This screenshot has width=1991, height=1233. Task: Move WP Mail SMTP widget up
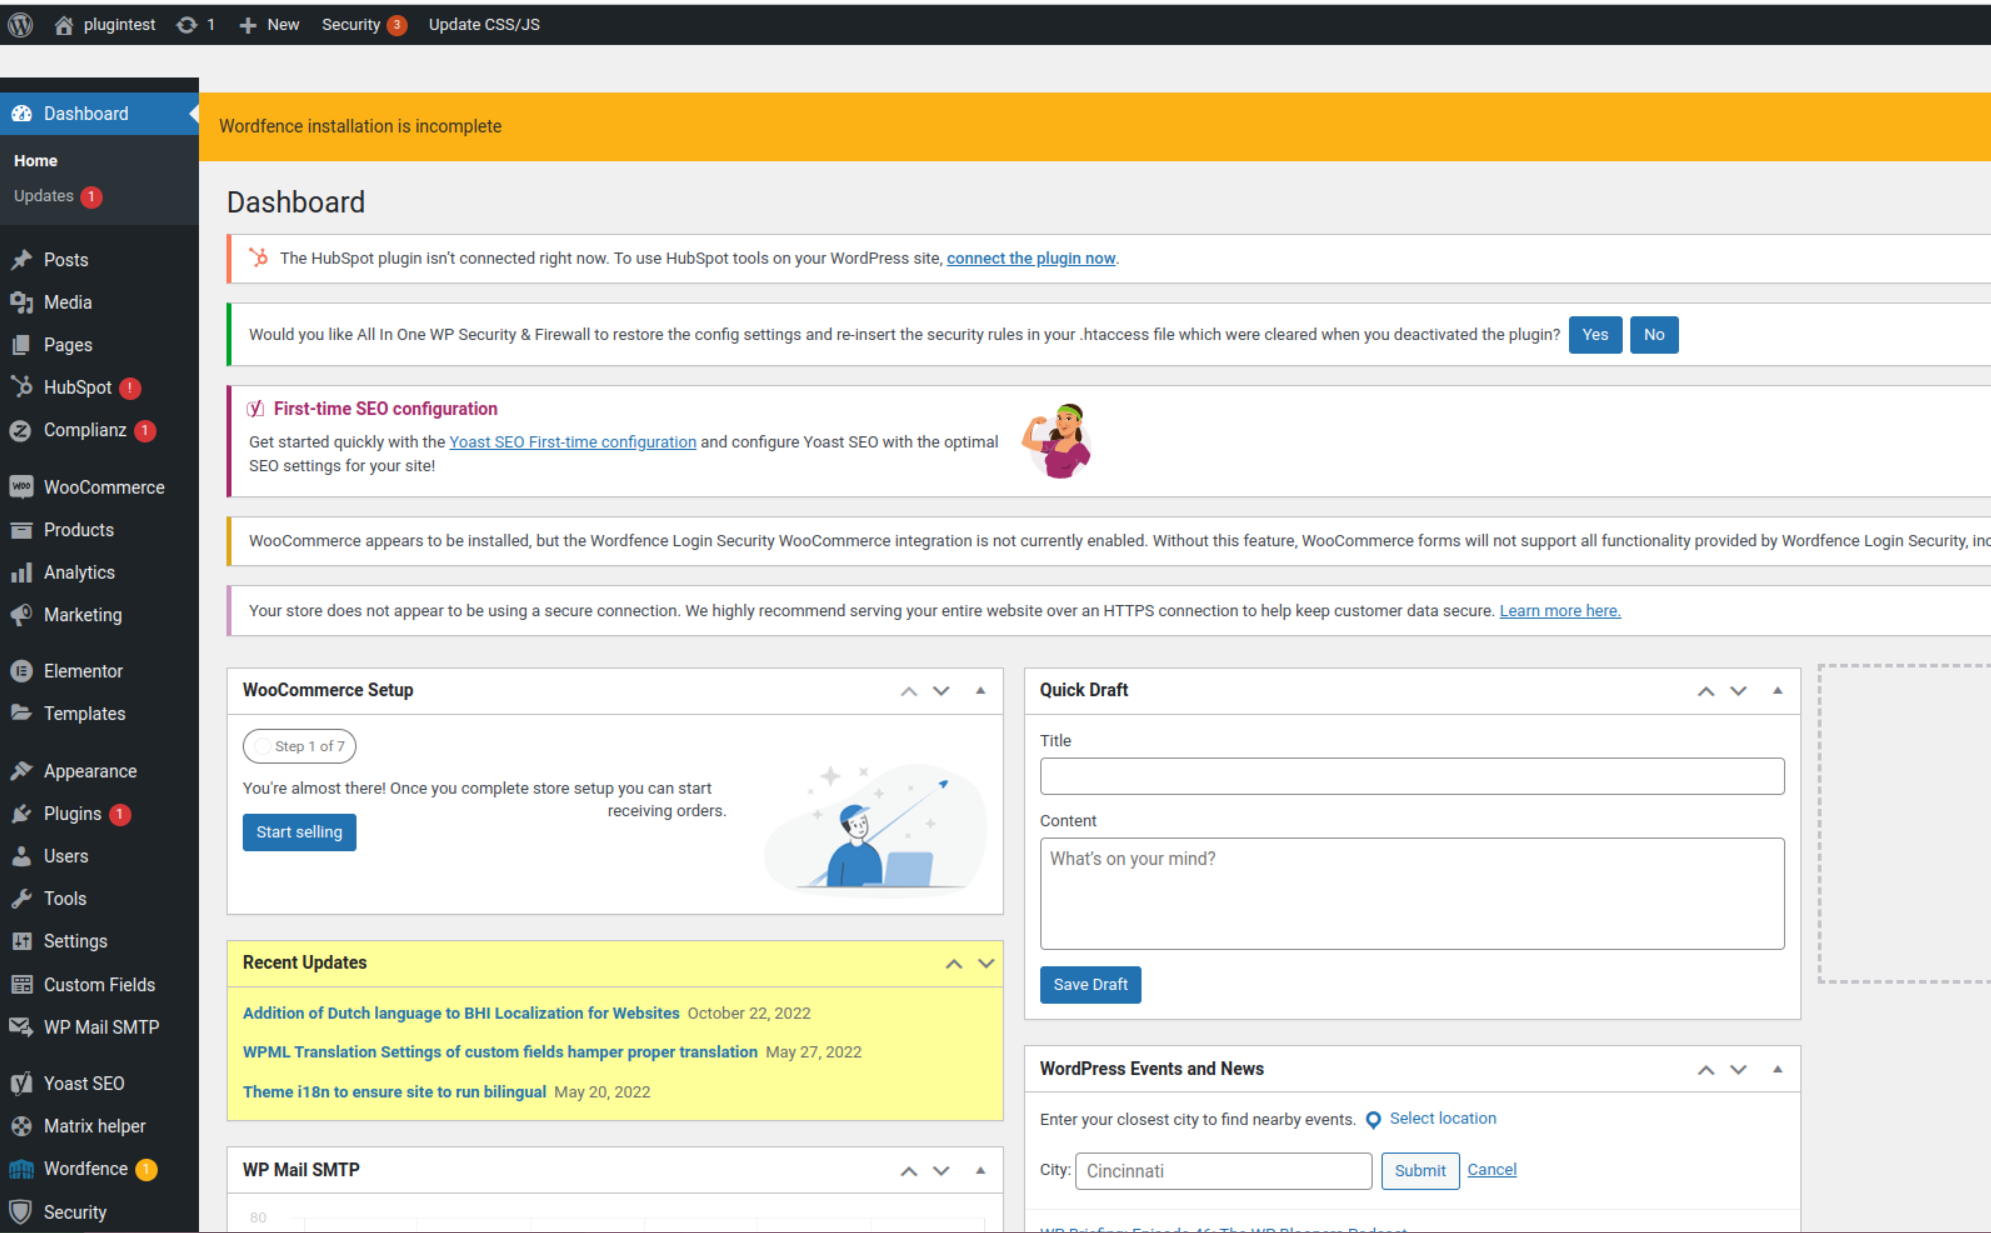point(909,1171)
